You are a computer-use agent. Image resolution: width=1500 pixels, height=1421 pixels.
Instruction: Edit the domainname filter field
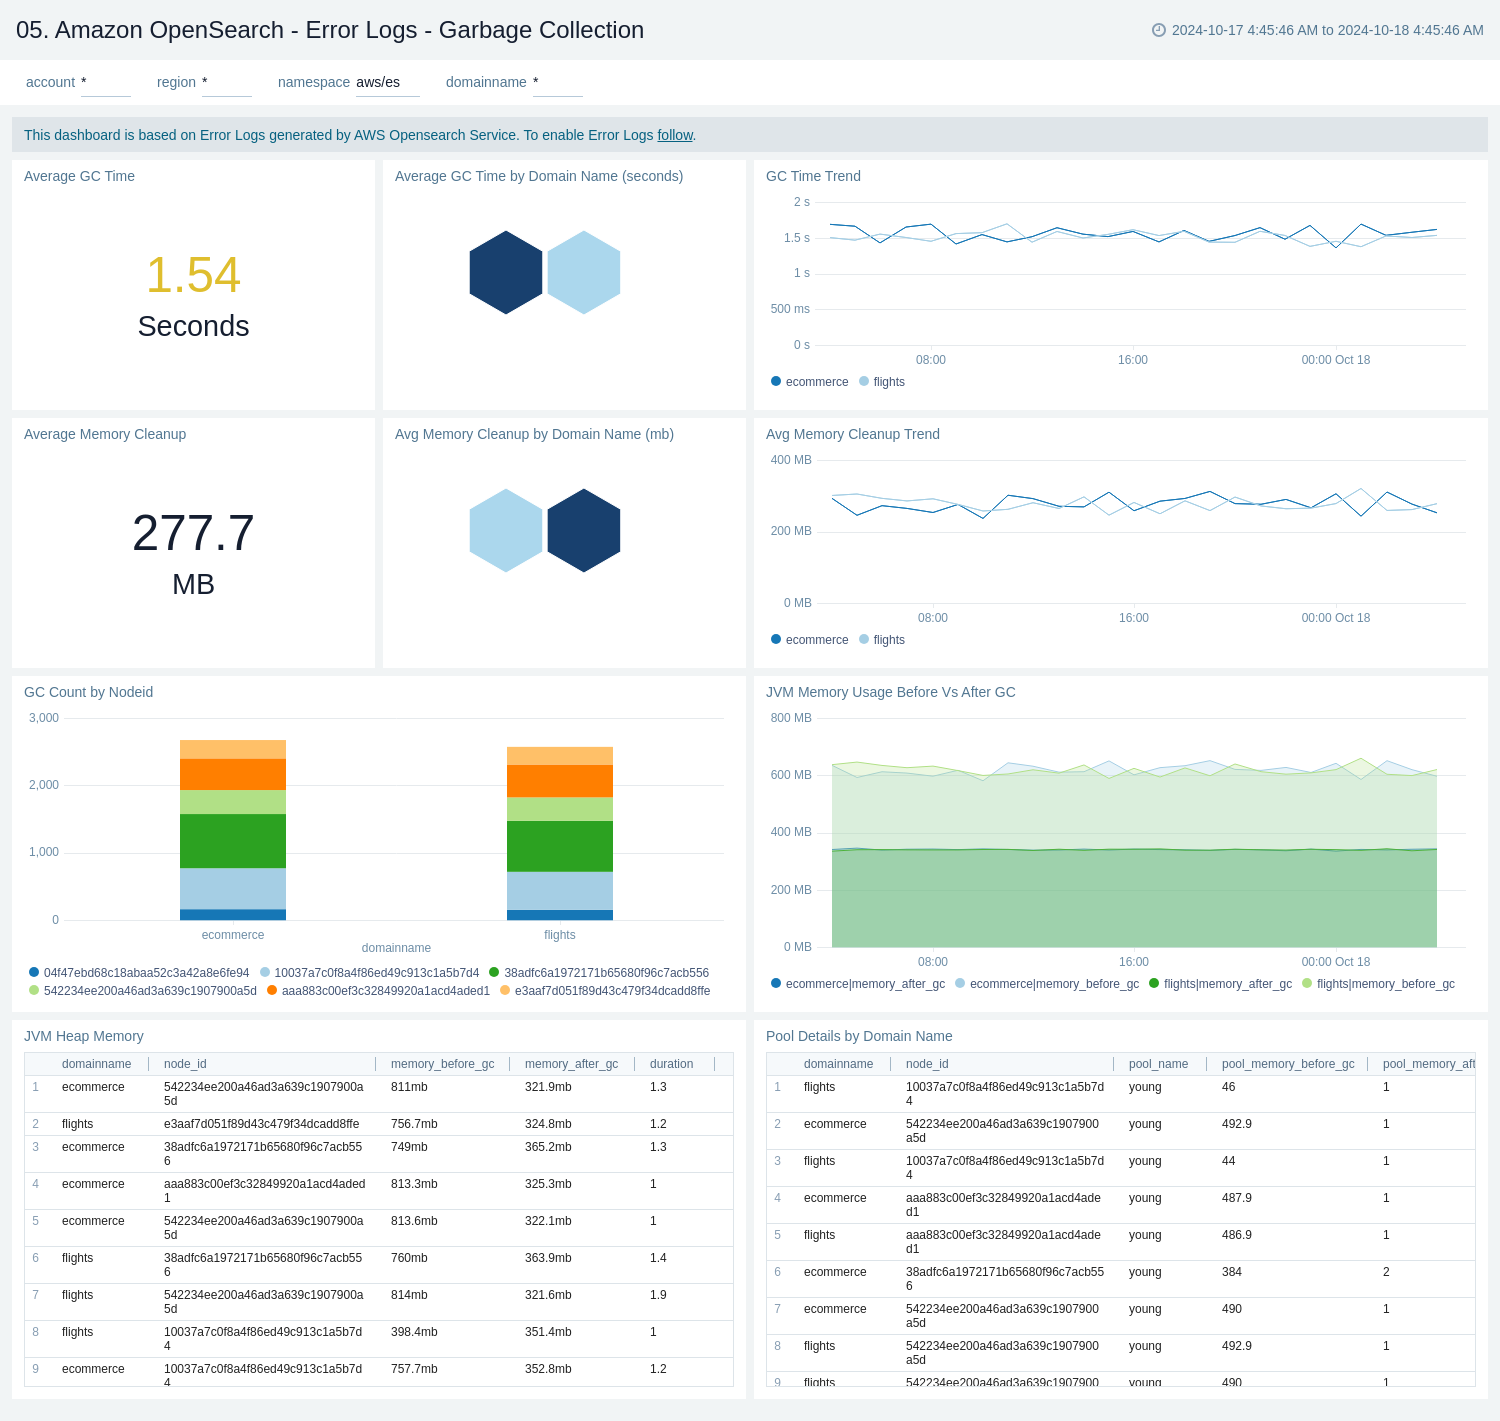point(558,83)
